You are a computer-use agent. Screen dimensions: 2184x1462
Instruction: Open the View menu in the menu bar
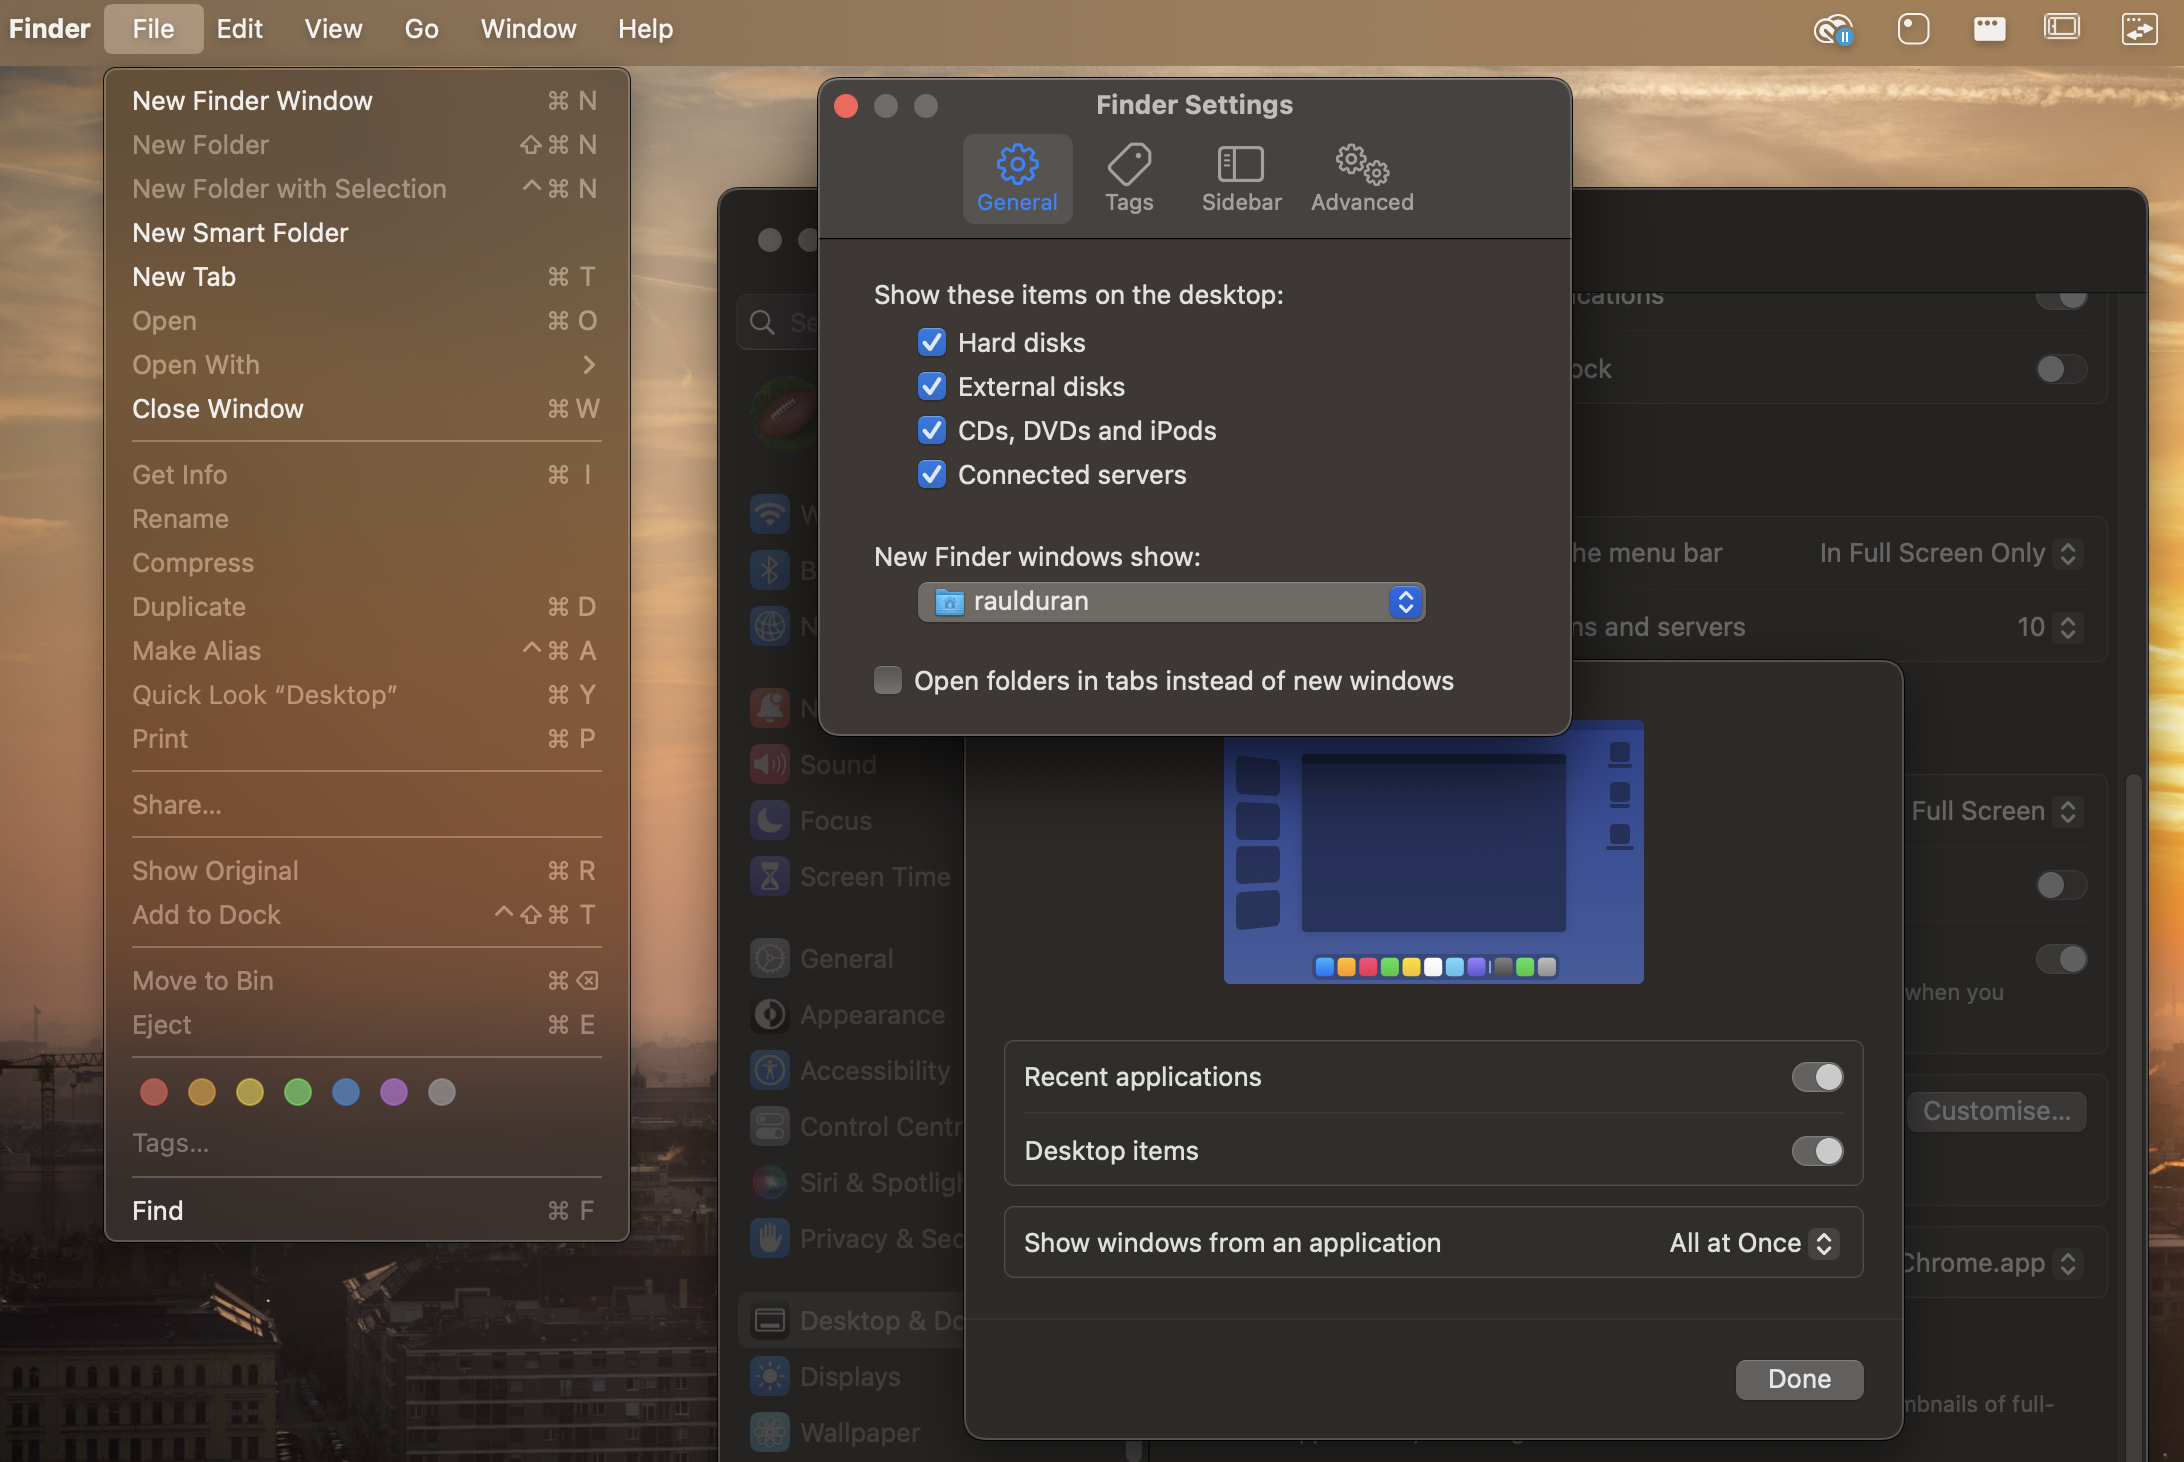[x=333, y=28]
